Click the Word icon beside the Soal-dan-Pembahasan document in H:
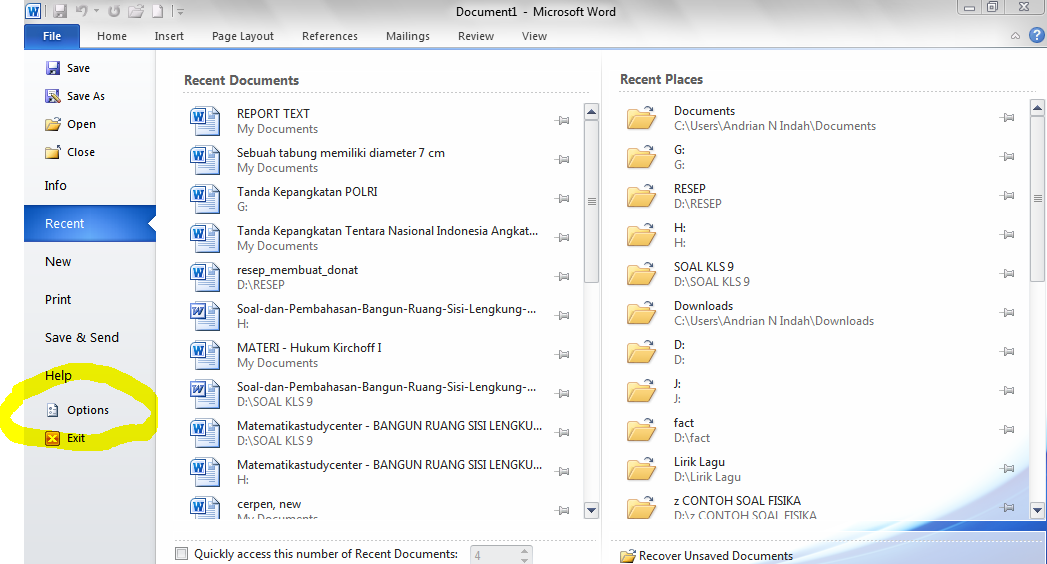Screen dimensions: 1047x564 (204, 316)
